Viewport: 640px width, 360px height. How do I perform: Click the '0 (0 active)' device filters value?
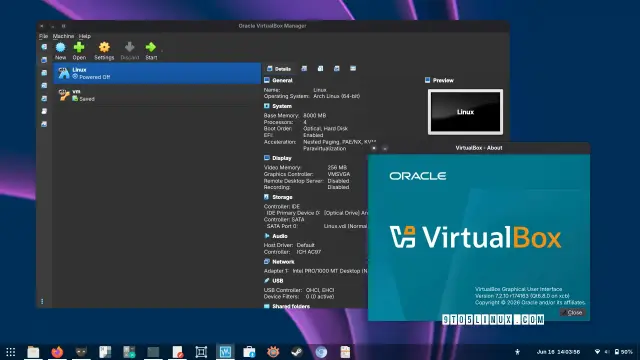[x=320, y=297]
